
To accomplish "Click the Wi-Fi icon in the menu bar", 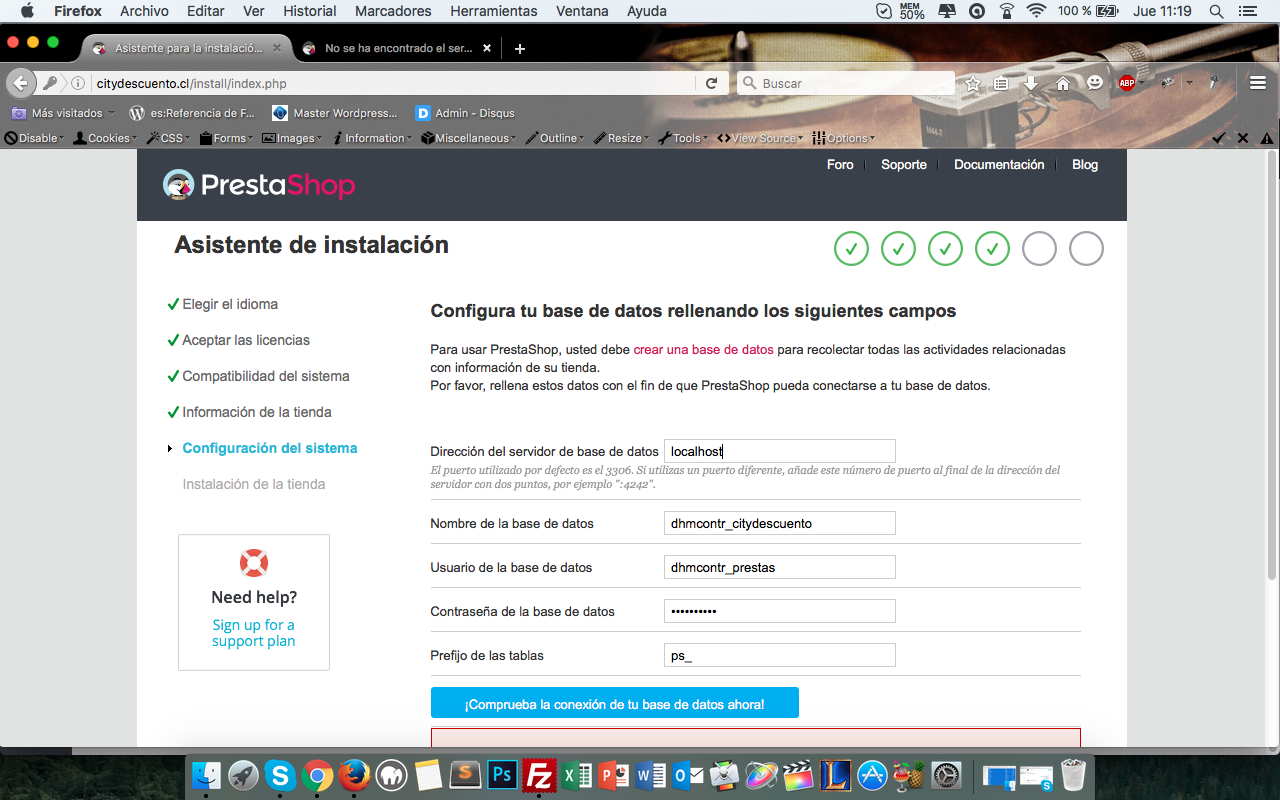I will 1036,11.
